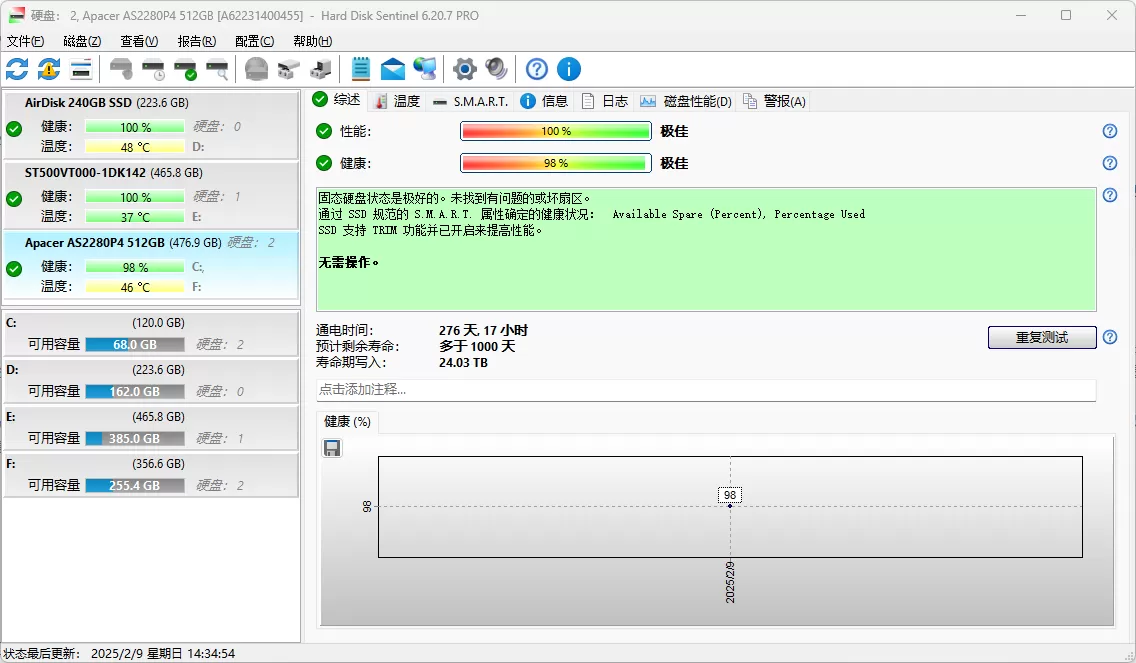
Task: Open the 报告 menu
Action: pyautogui.click(x=196, y=41)
